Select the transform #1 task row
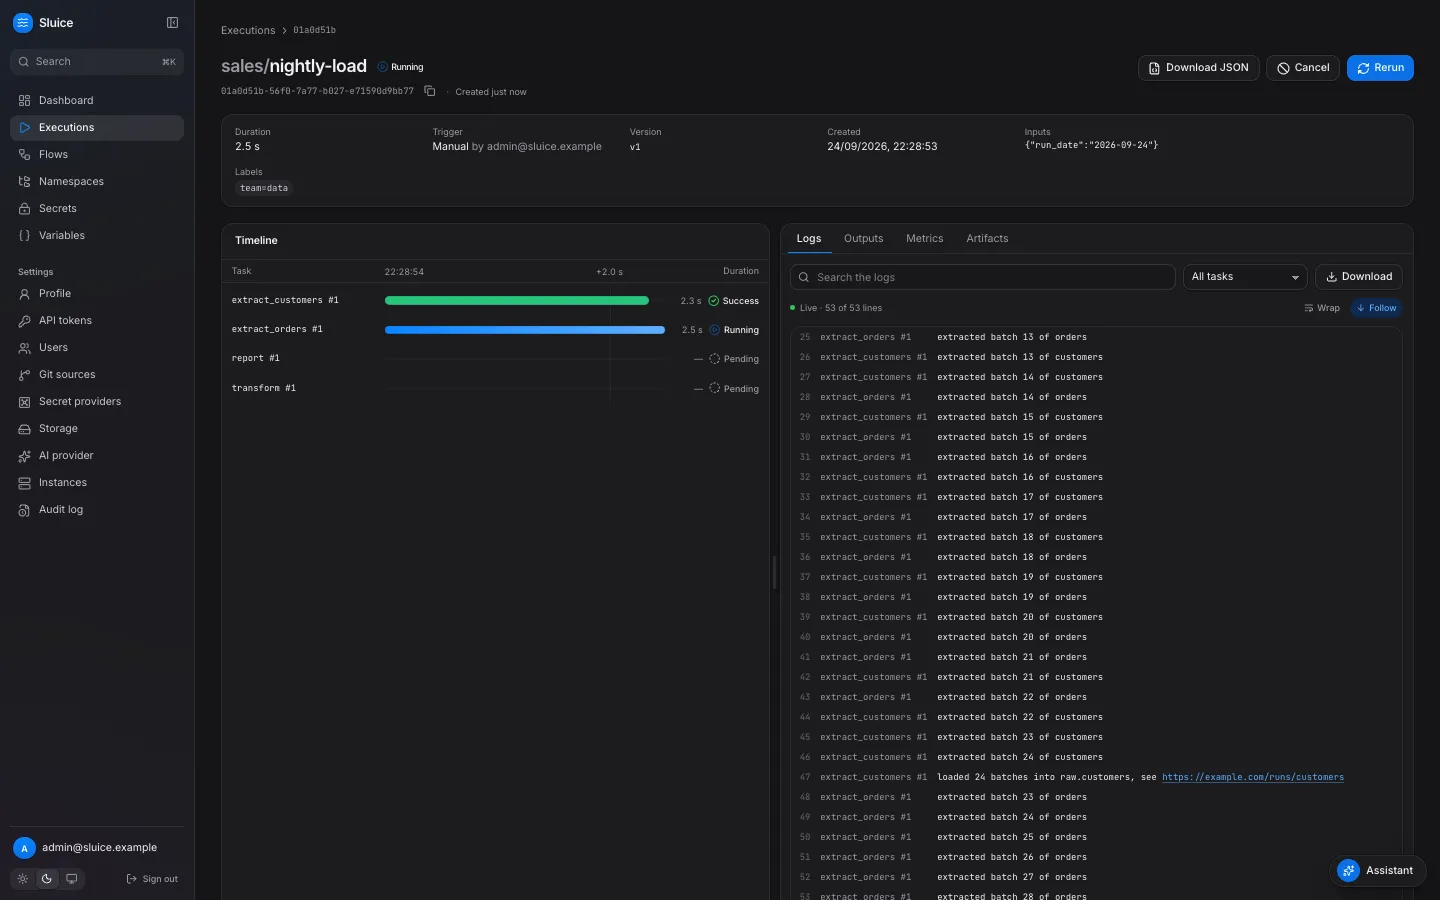1440x900 pixels. coord(495,388)
